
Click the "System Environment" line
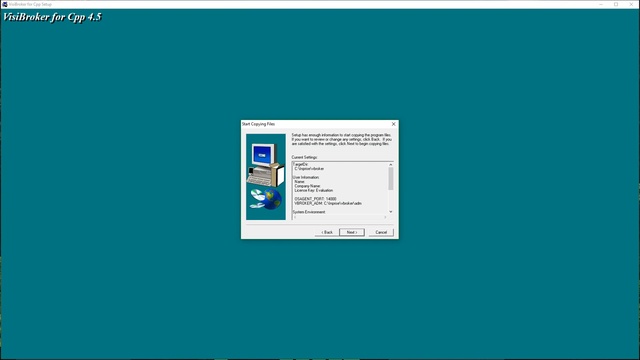click(309, 212)
